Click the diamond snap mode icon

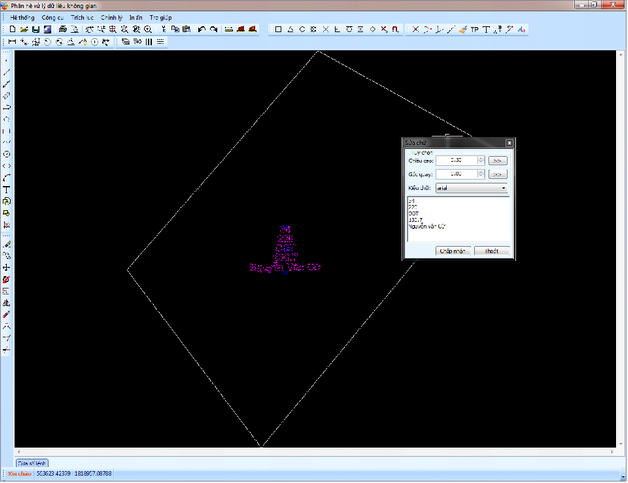tap(372, 29)
